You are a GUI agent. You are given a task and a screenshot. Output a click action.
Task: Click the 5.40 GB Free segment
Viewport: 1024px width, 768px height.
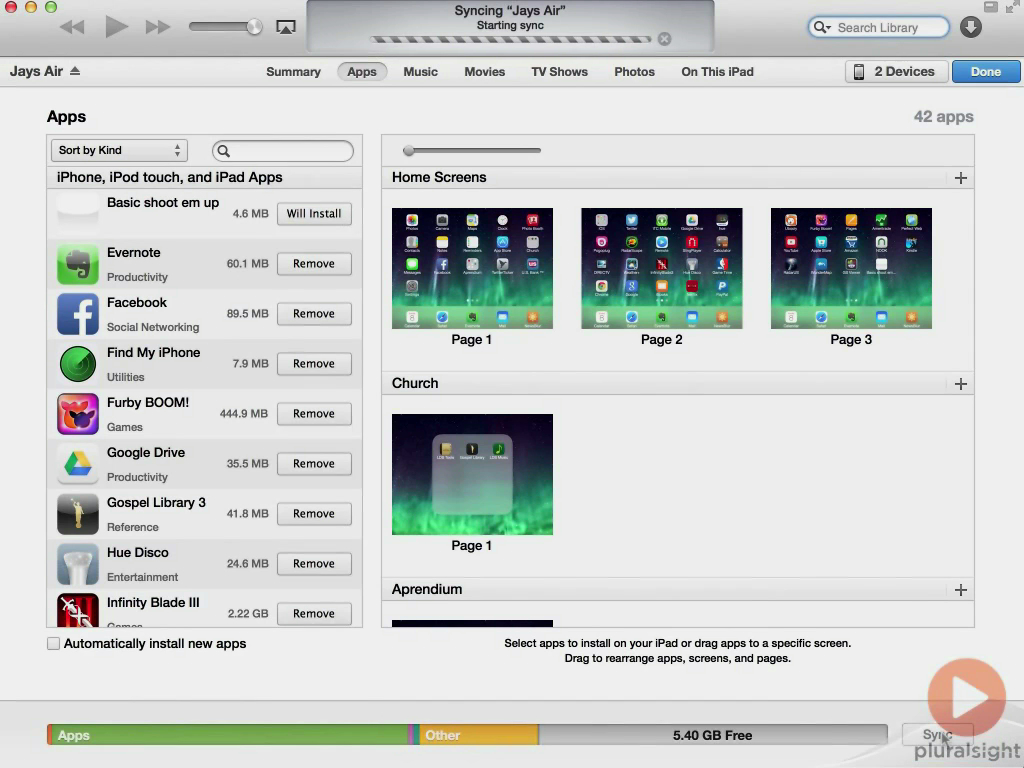tap(712, 735)
